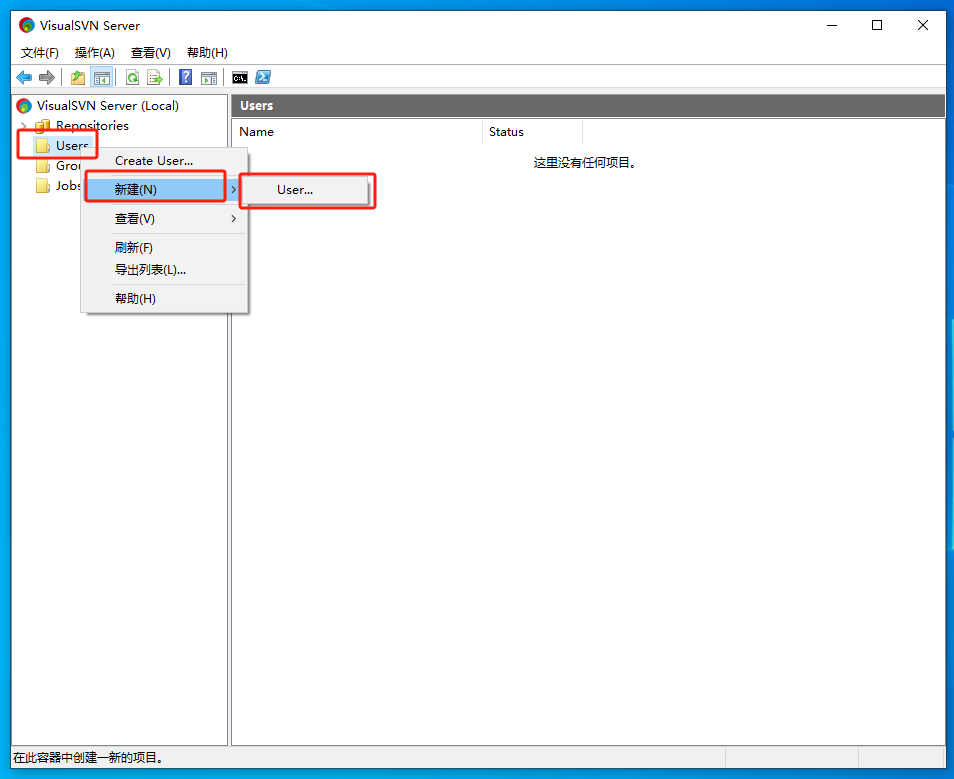
Task: Select the Repositories tree item
Action: click(92, 126)
